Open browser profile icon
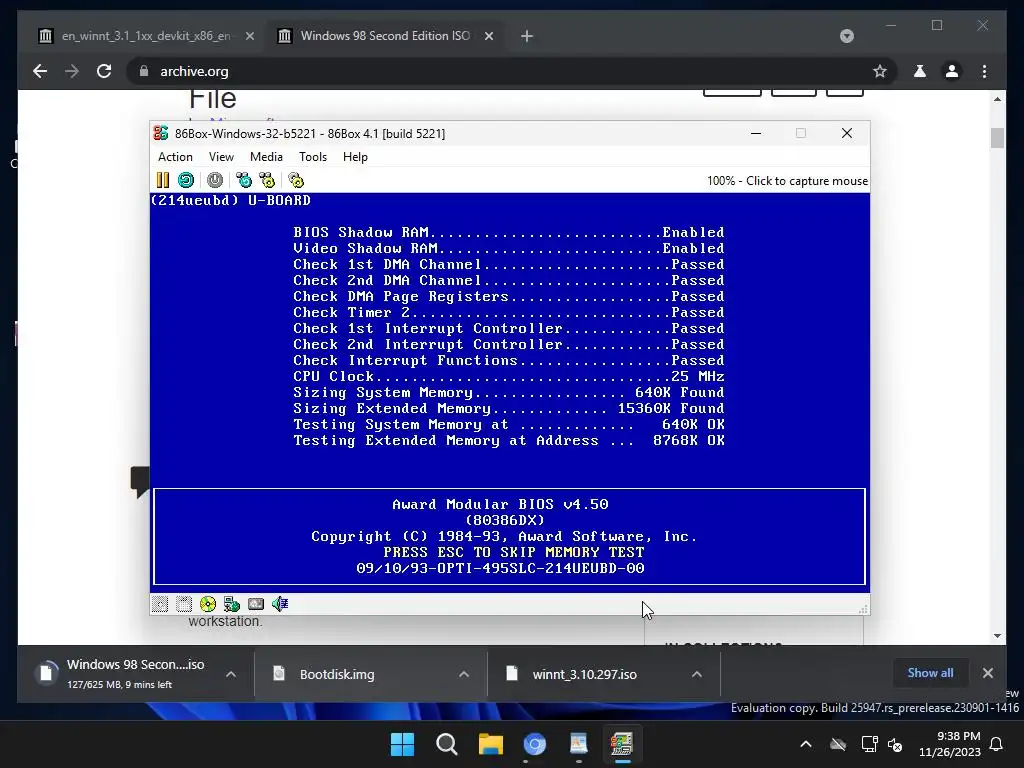The width and height of the screenshot is (1024, 768). (x=952, y=71)
